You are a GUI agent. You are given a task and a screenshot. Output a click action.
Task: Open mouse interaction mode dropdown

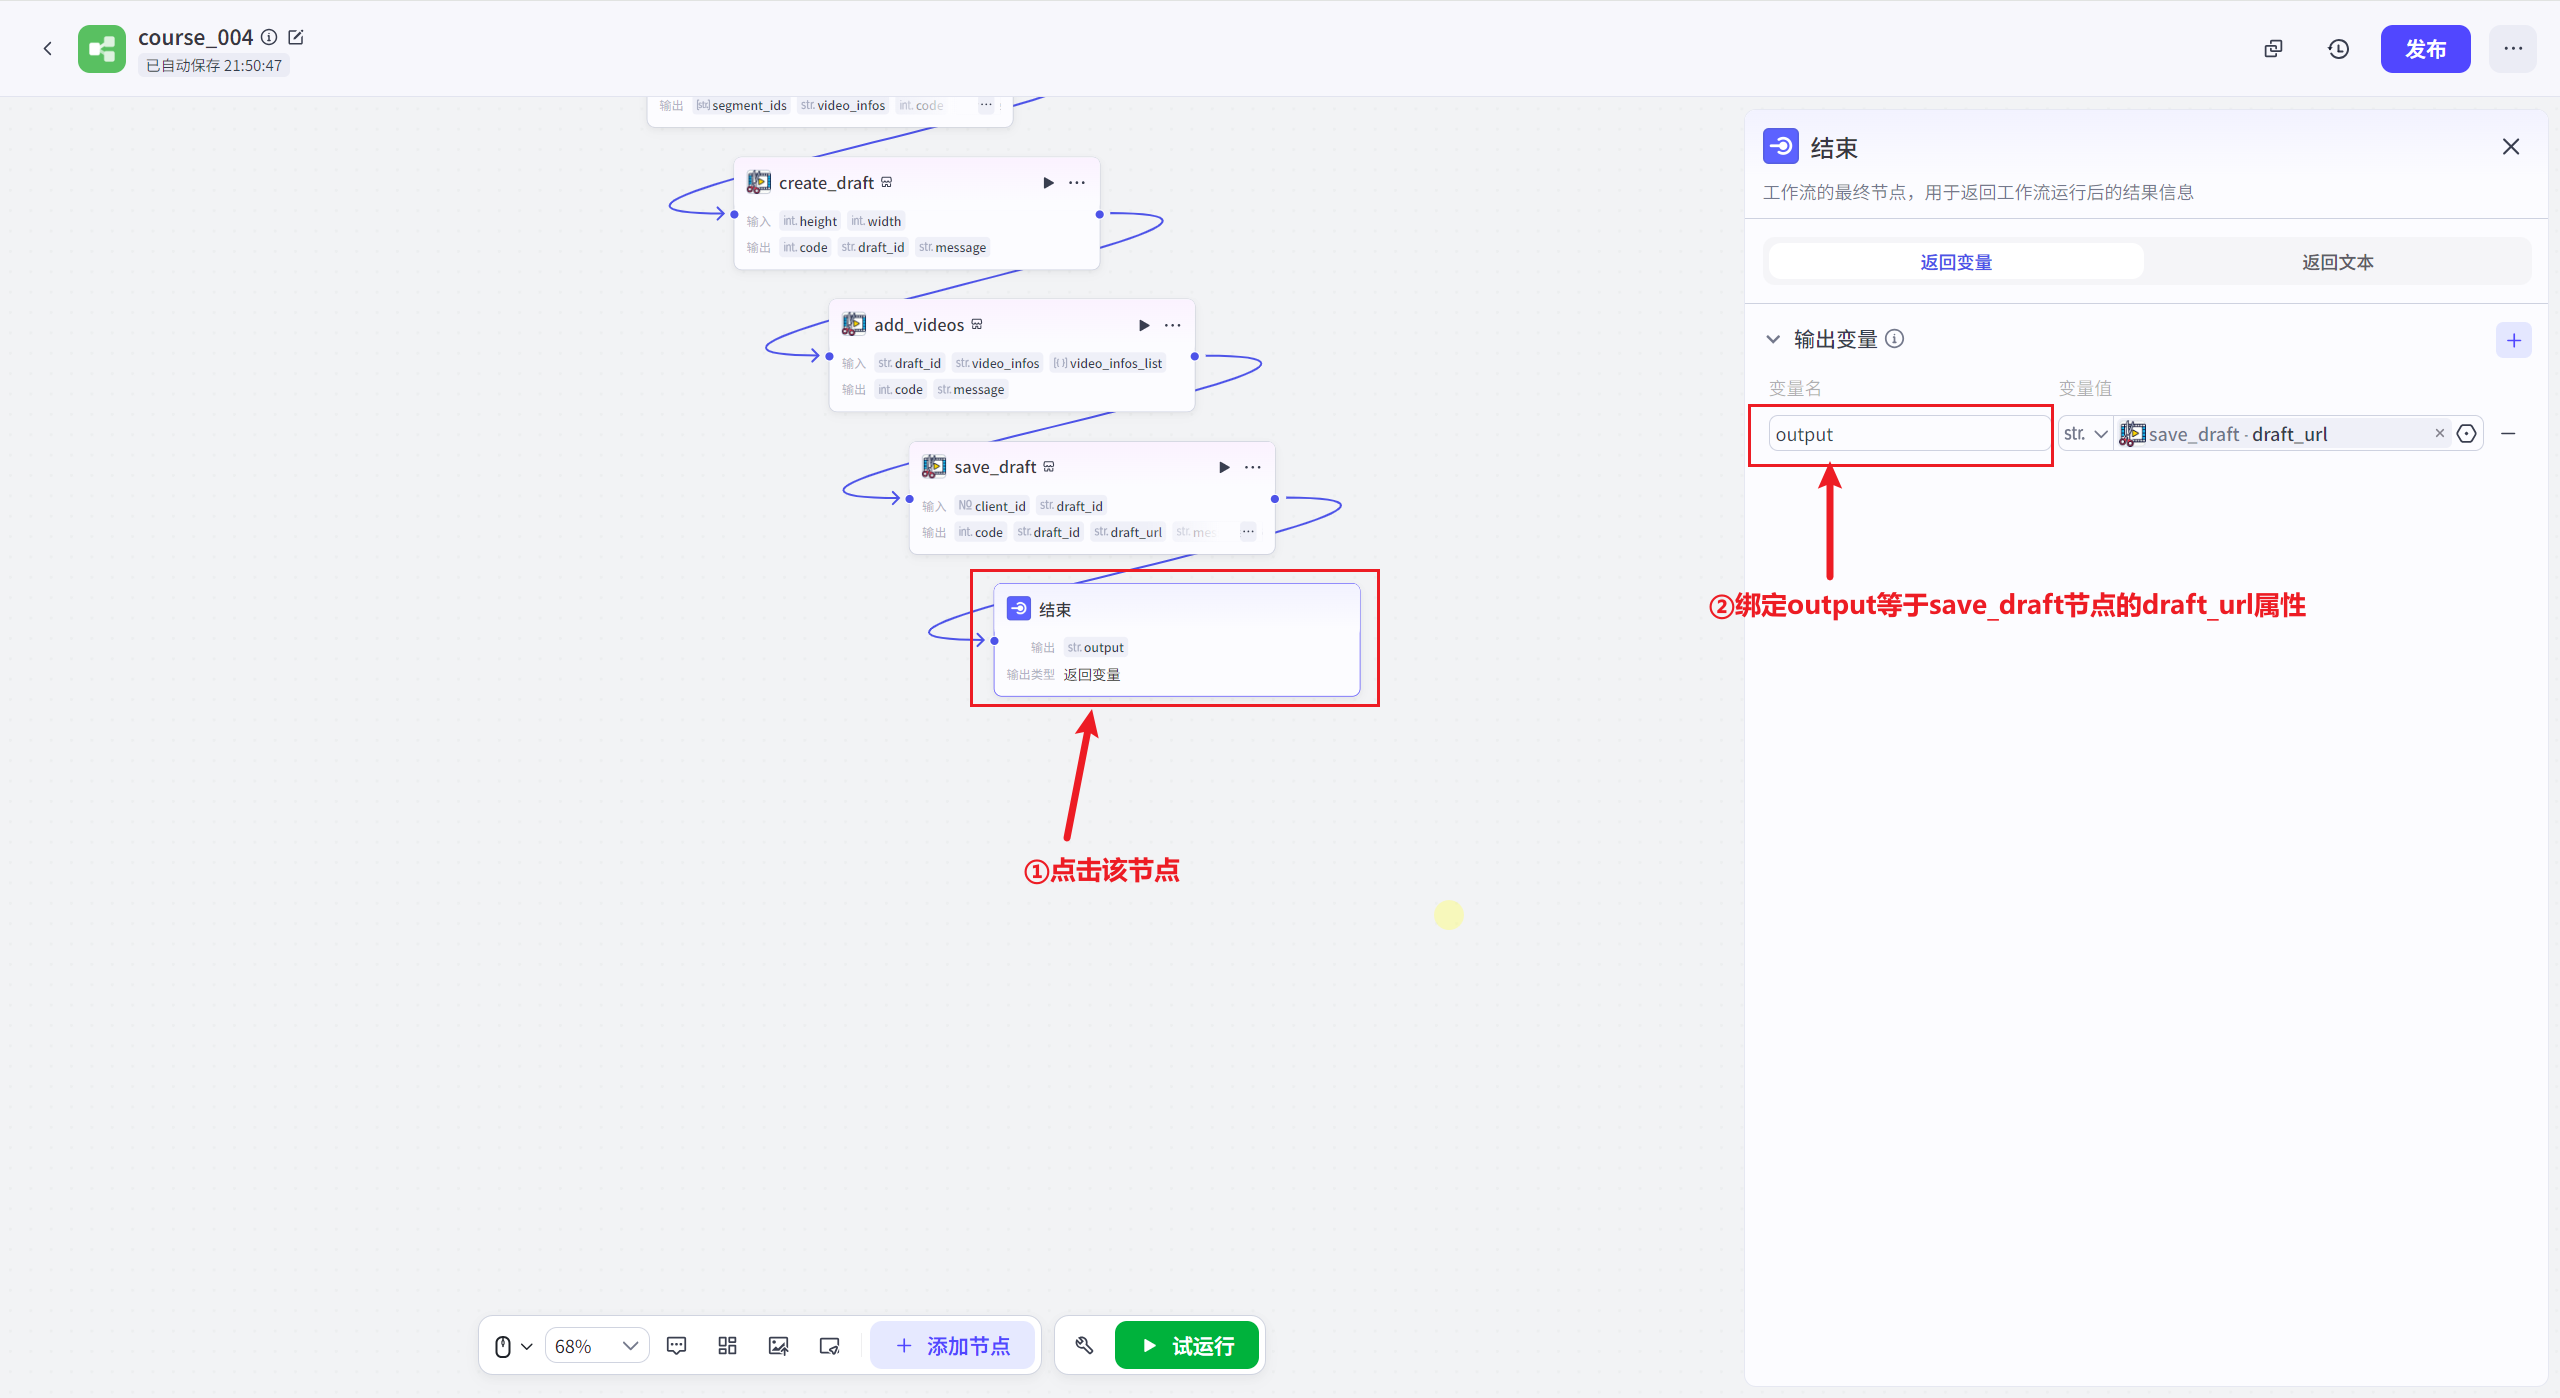(x=513, y=1346)
